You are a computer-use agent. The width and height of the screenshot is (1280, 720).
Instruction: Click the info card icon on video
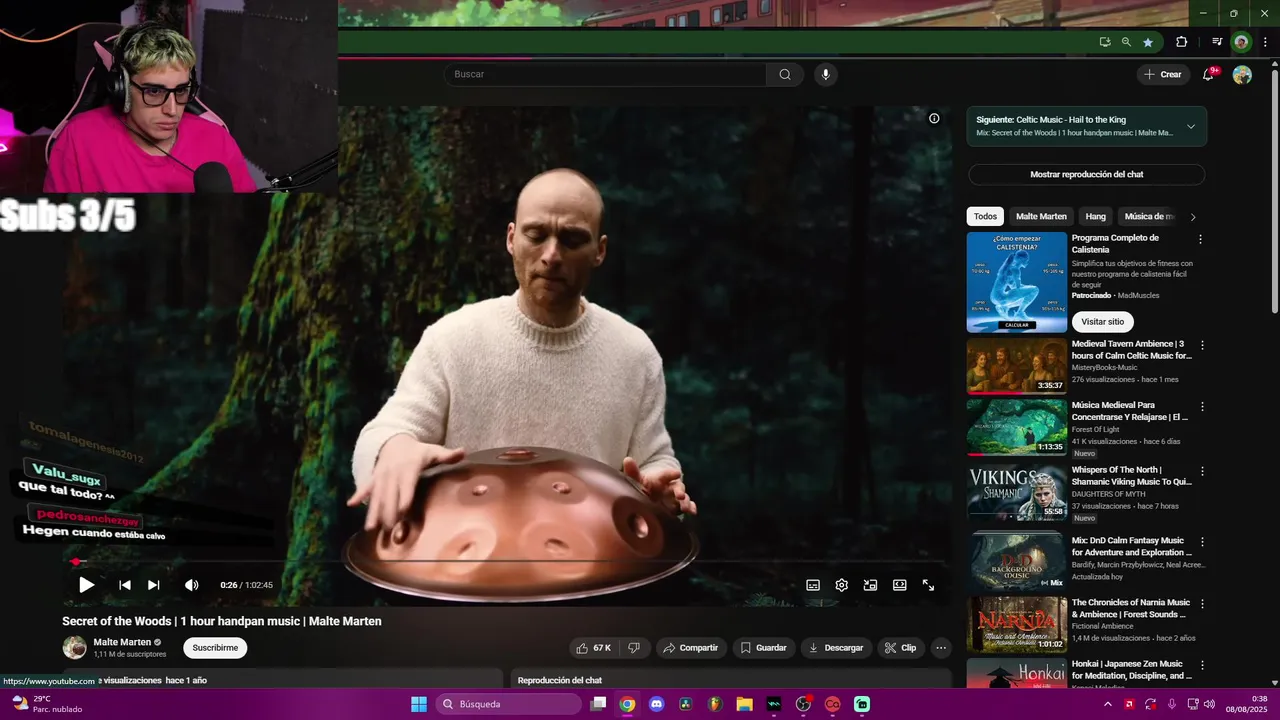pos(934,118)
